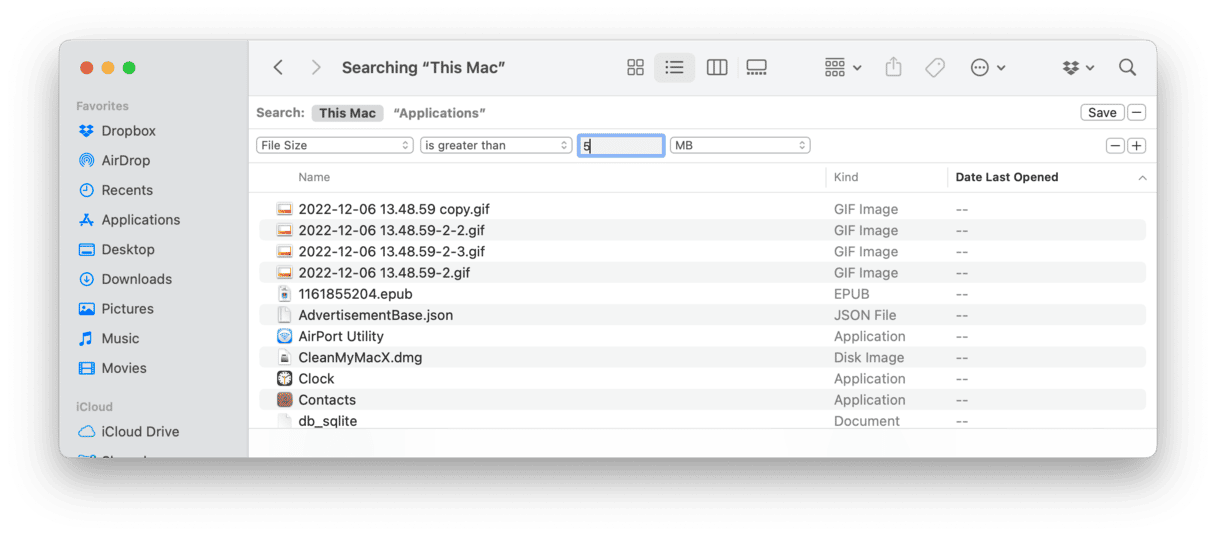Open the Dropbox toolbar menu
Screen dimensions: 1216x536
tap(1078, 68)
